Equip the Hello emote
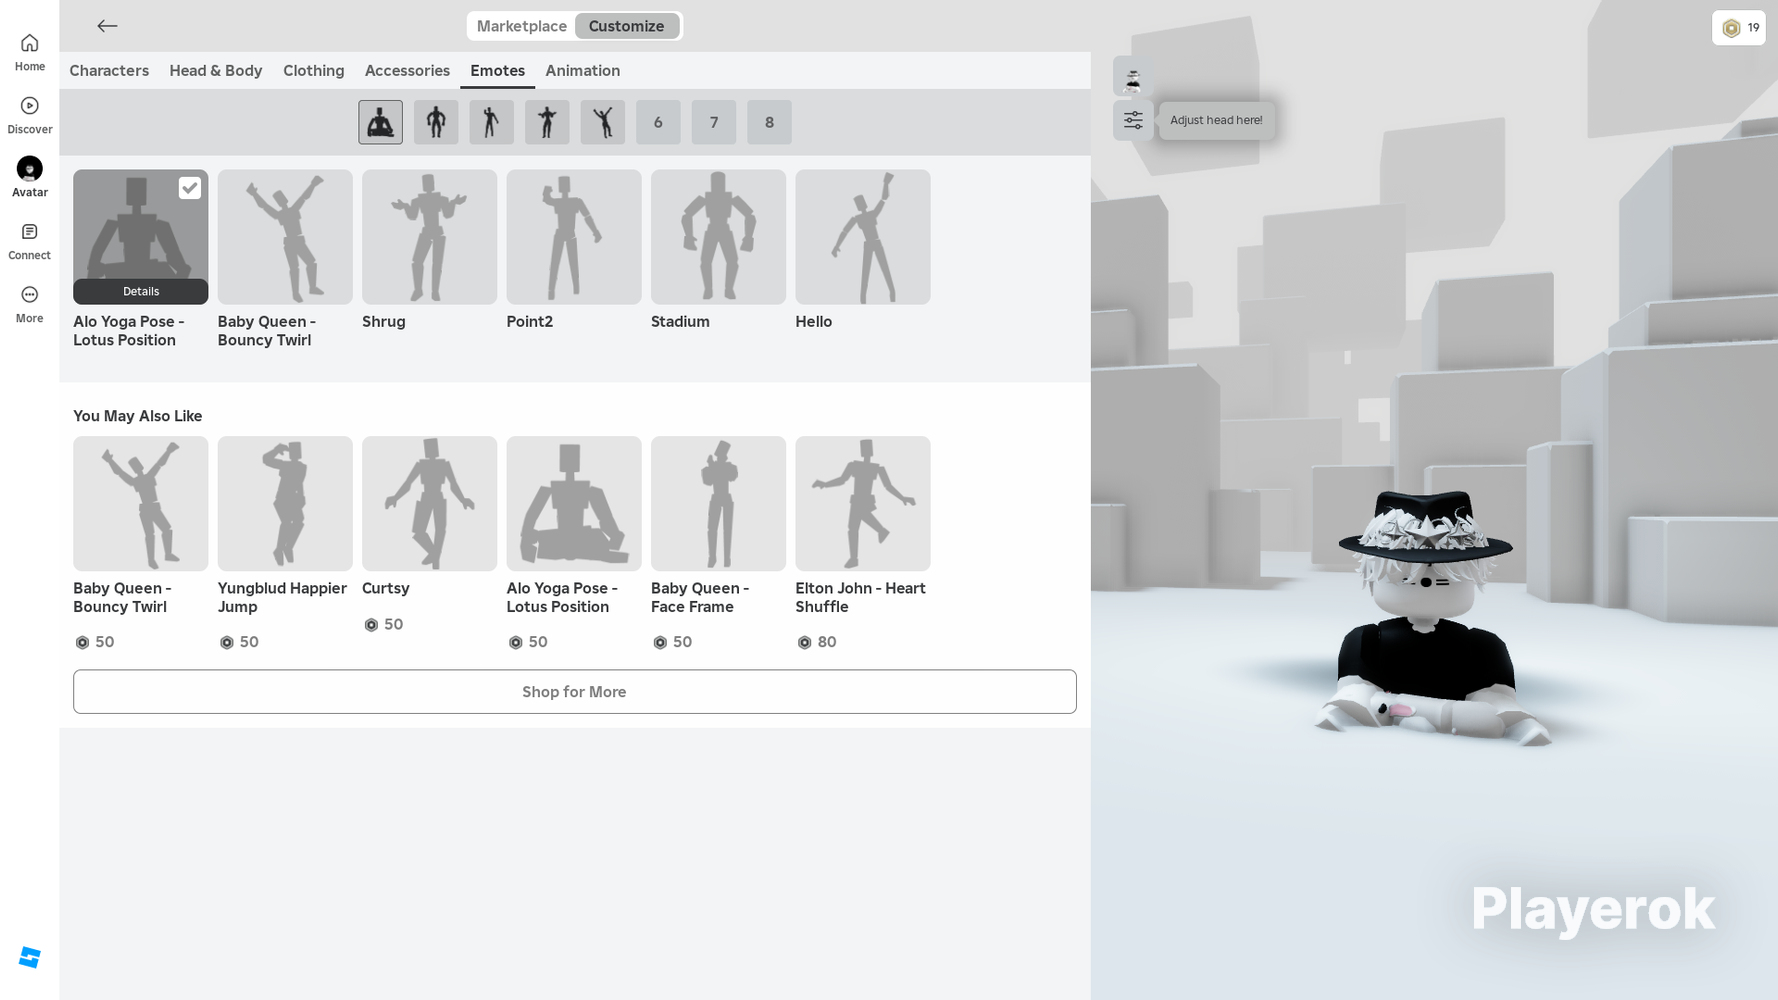 point(863,237)
